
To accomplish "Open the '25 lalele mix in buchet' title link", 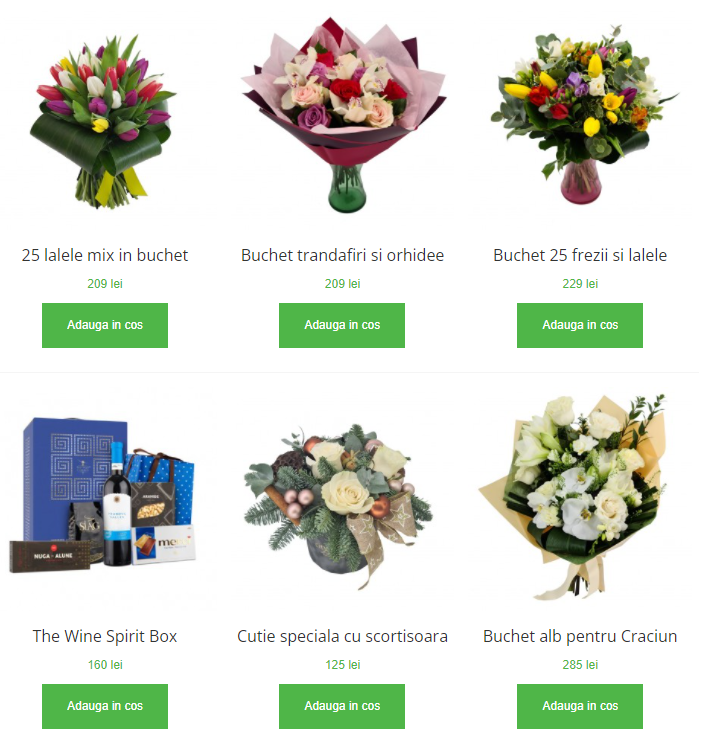I will click(105, 255).
